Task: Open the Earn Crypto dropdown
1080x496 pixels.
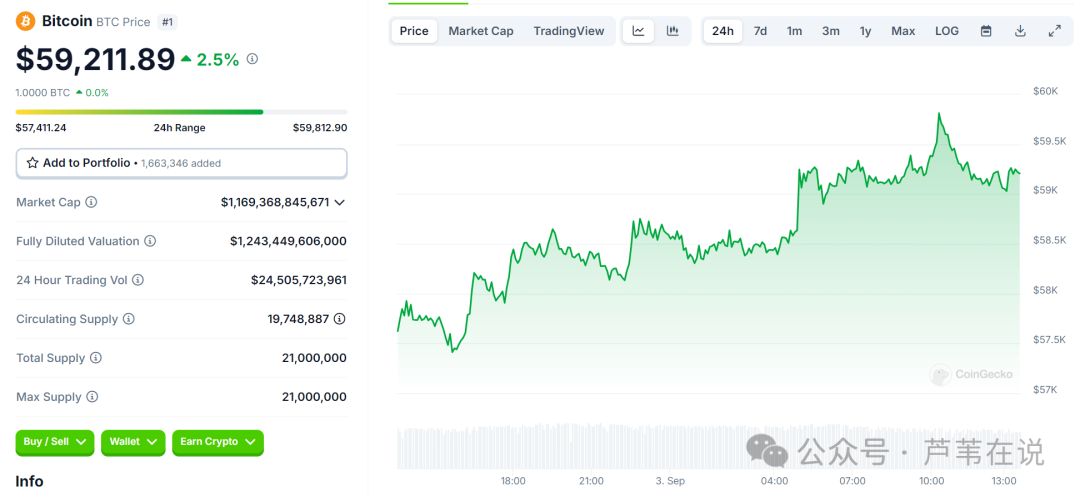Action: click(218, 442)
